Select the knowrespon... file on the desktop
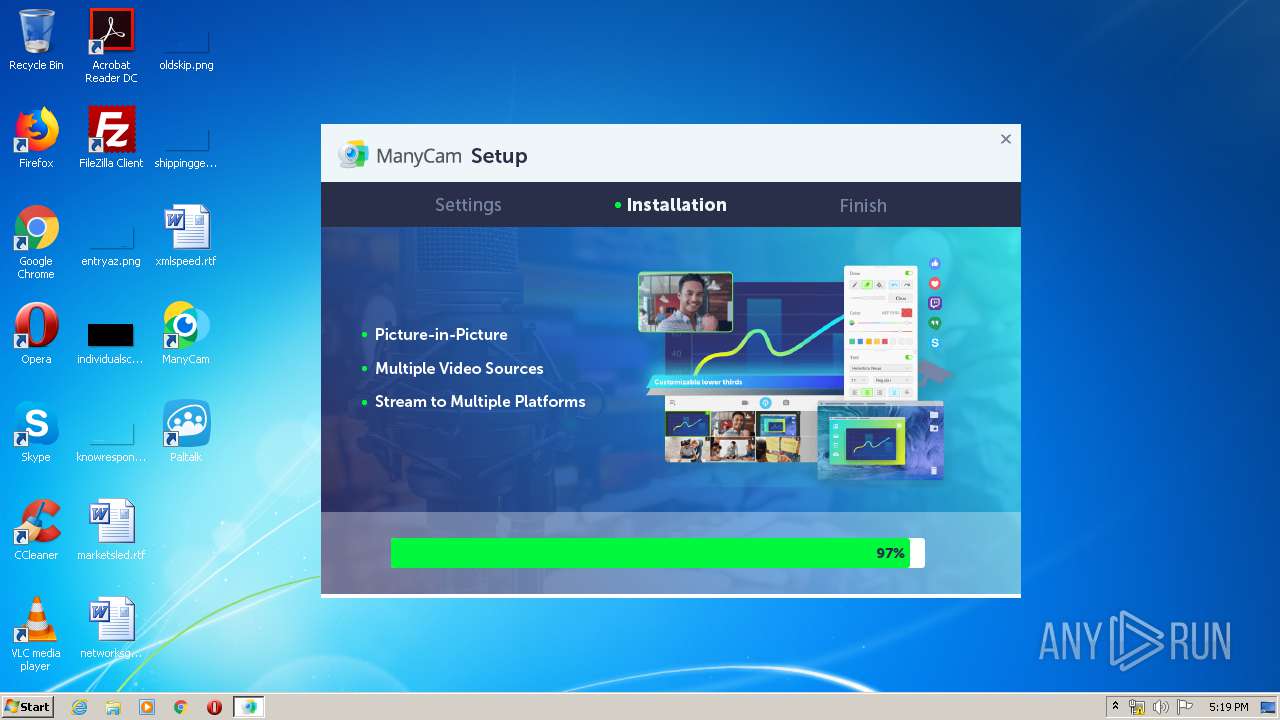This screenshot has width=1280, height=720. click(x=111, y=441)
